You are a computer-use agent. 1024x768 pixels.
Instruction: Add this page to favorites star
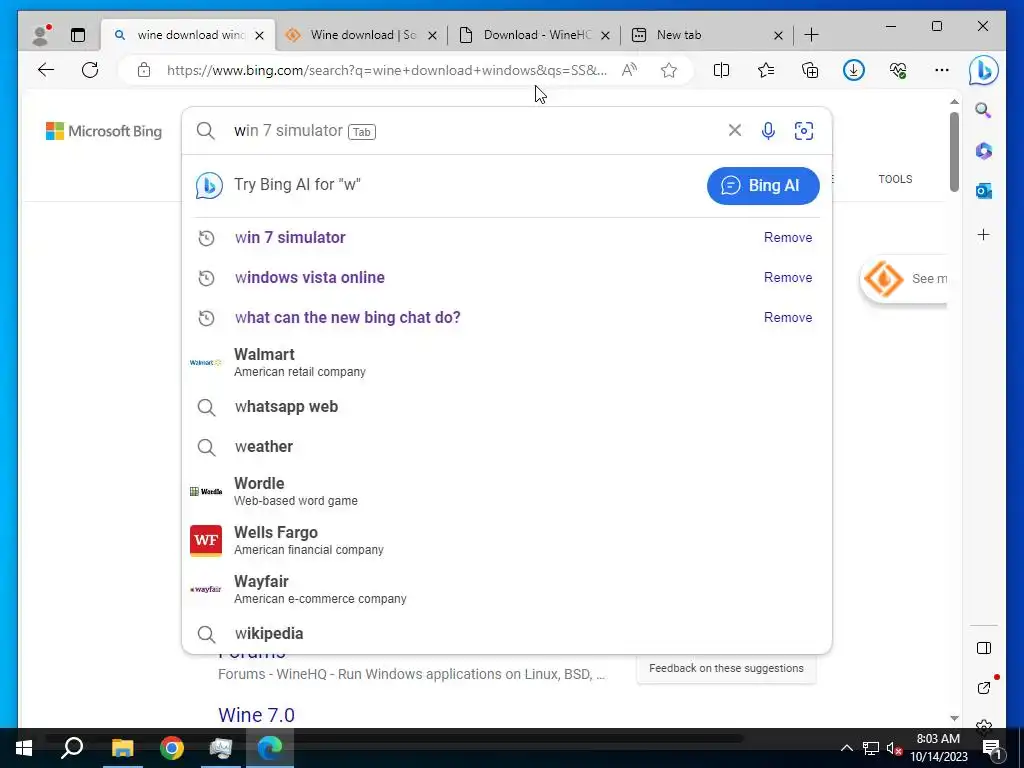tap(669, 70)
